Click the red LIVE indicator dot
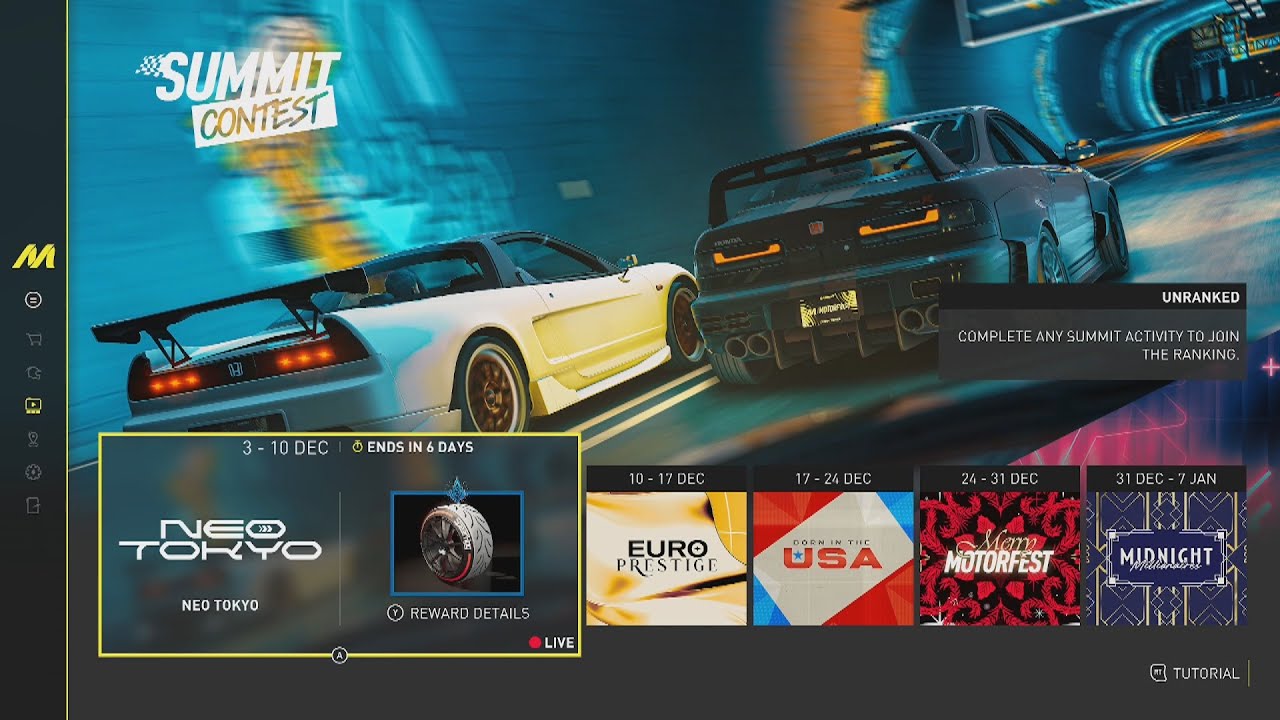The width and height of the screenshot is (1280, 720). click(x=534, y=643)
